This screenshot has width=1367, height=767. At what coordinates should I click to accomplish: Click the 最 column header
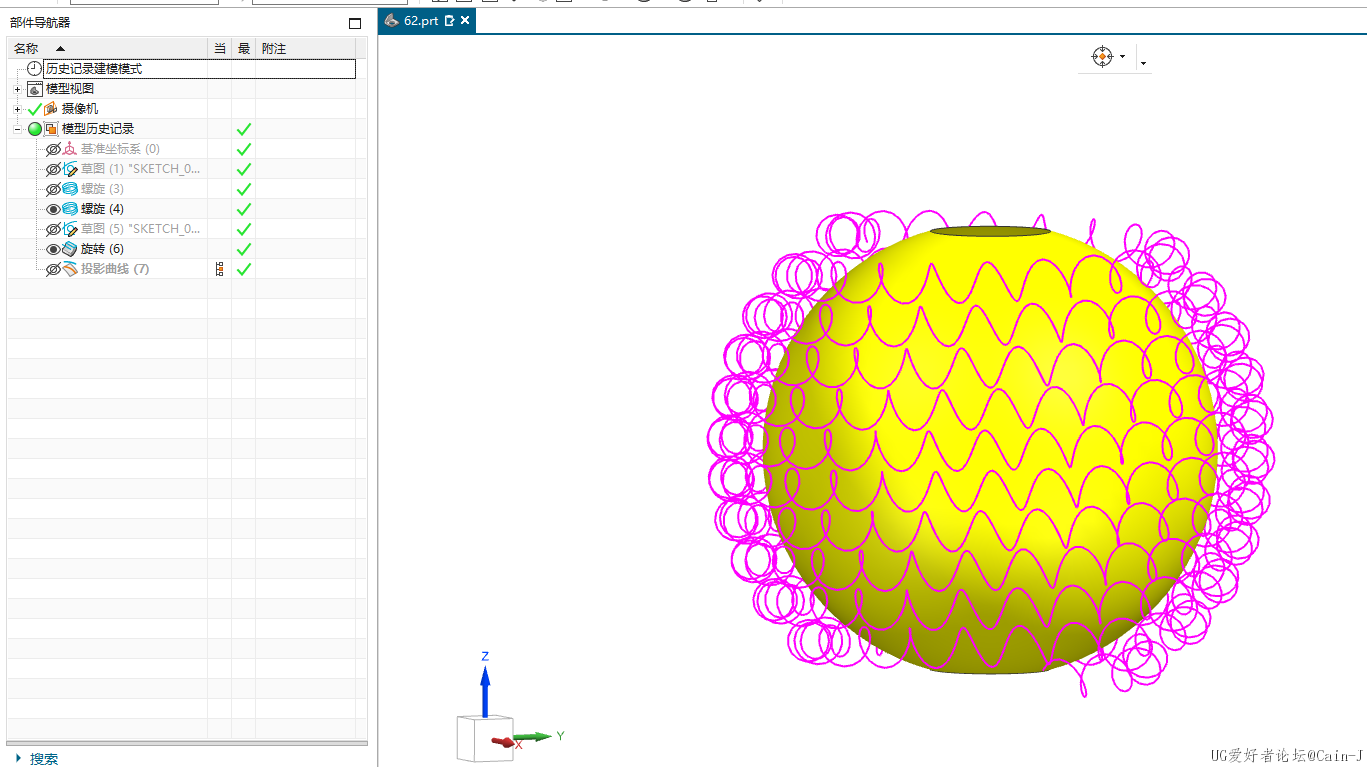click(x=244, y=48)
